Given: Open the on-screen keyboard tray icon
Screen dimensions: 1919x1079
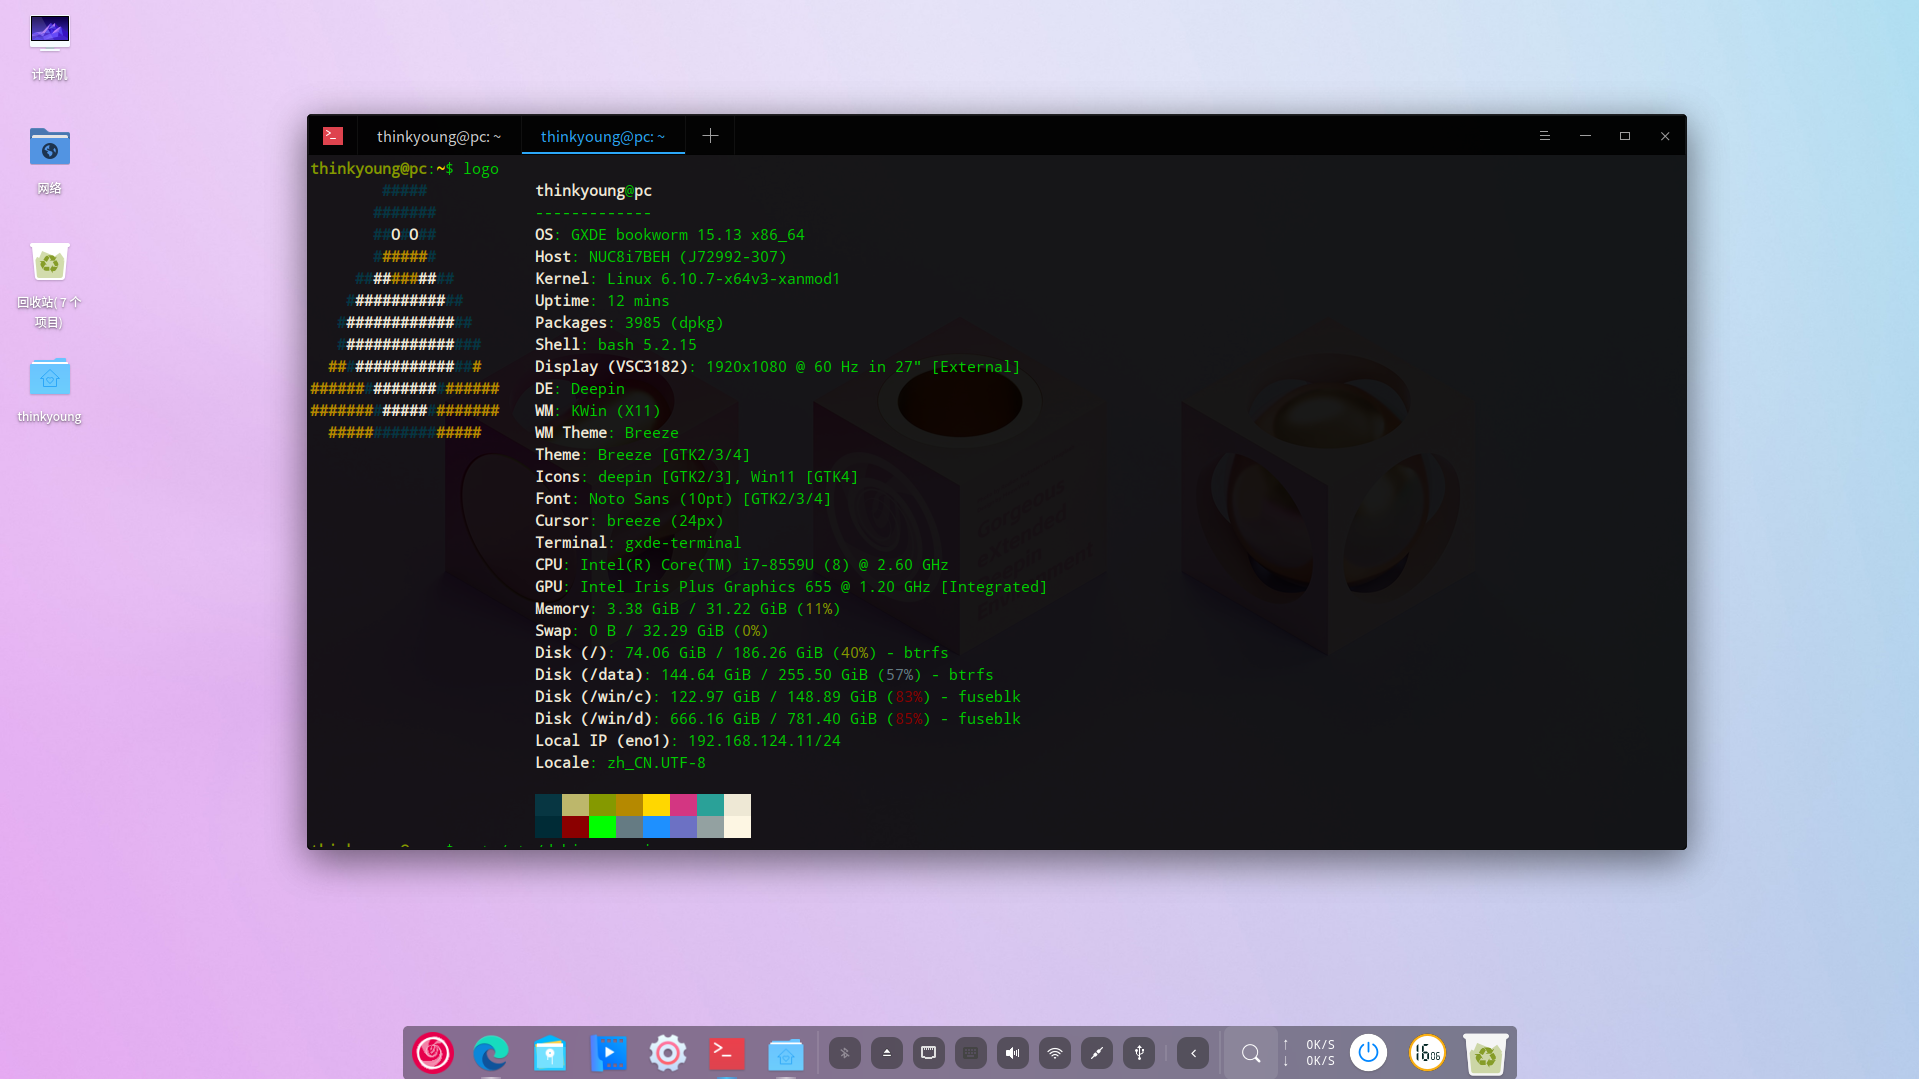Looking at the screenshot, I should click(971, 1053).
